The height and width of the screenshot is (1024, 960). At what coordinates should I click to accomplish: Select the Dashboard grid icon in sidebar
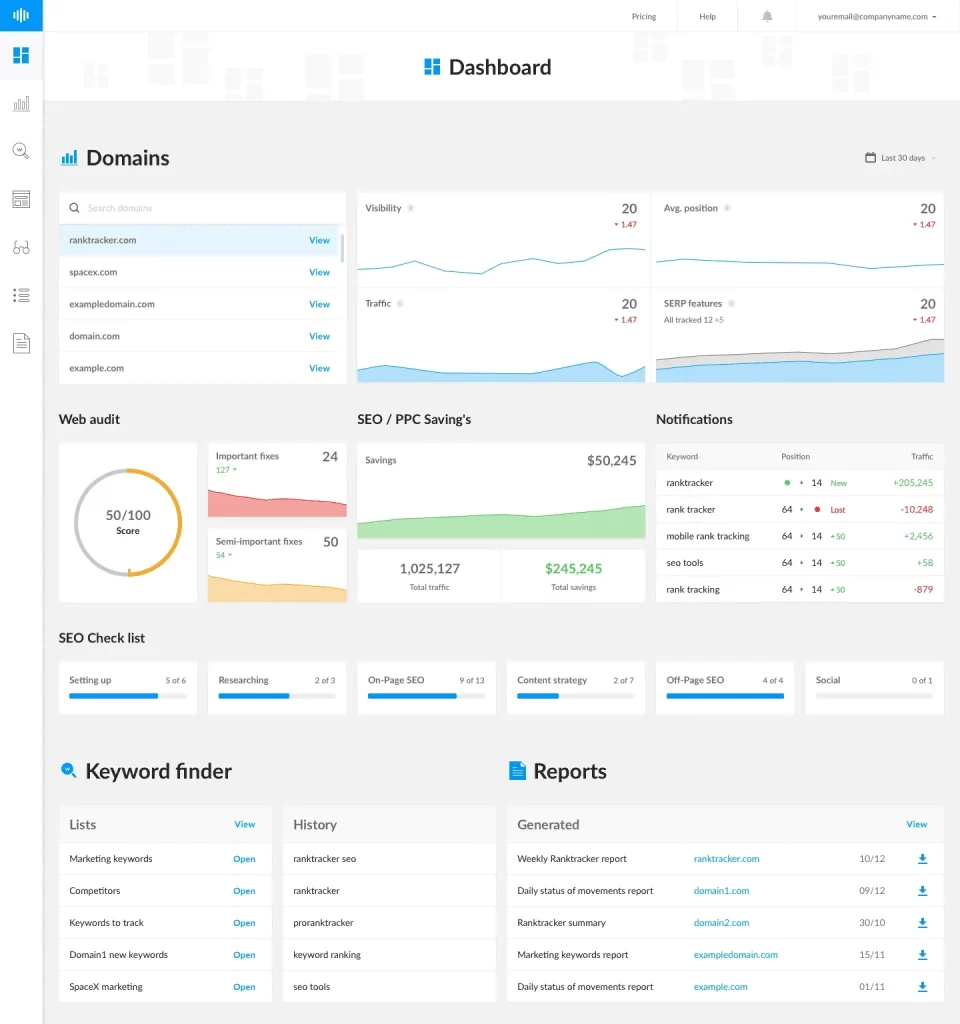[x=21, y=56]
